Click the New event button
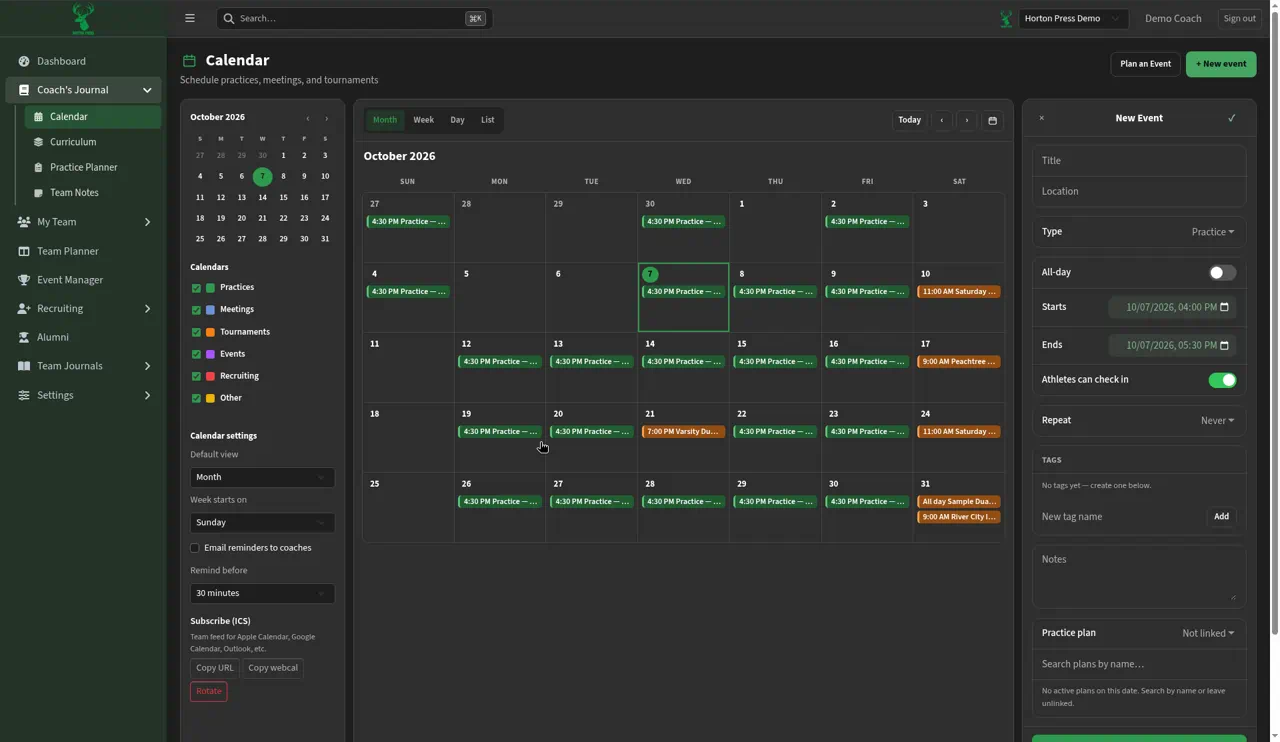The height and width of the screenshot is (742, 1280). [x=1221, y=64]
